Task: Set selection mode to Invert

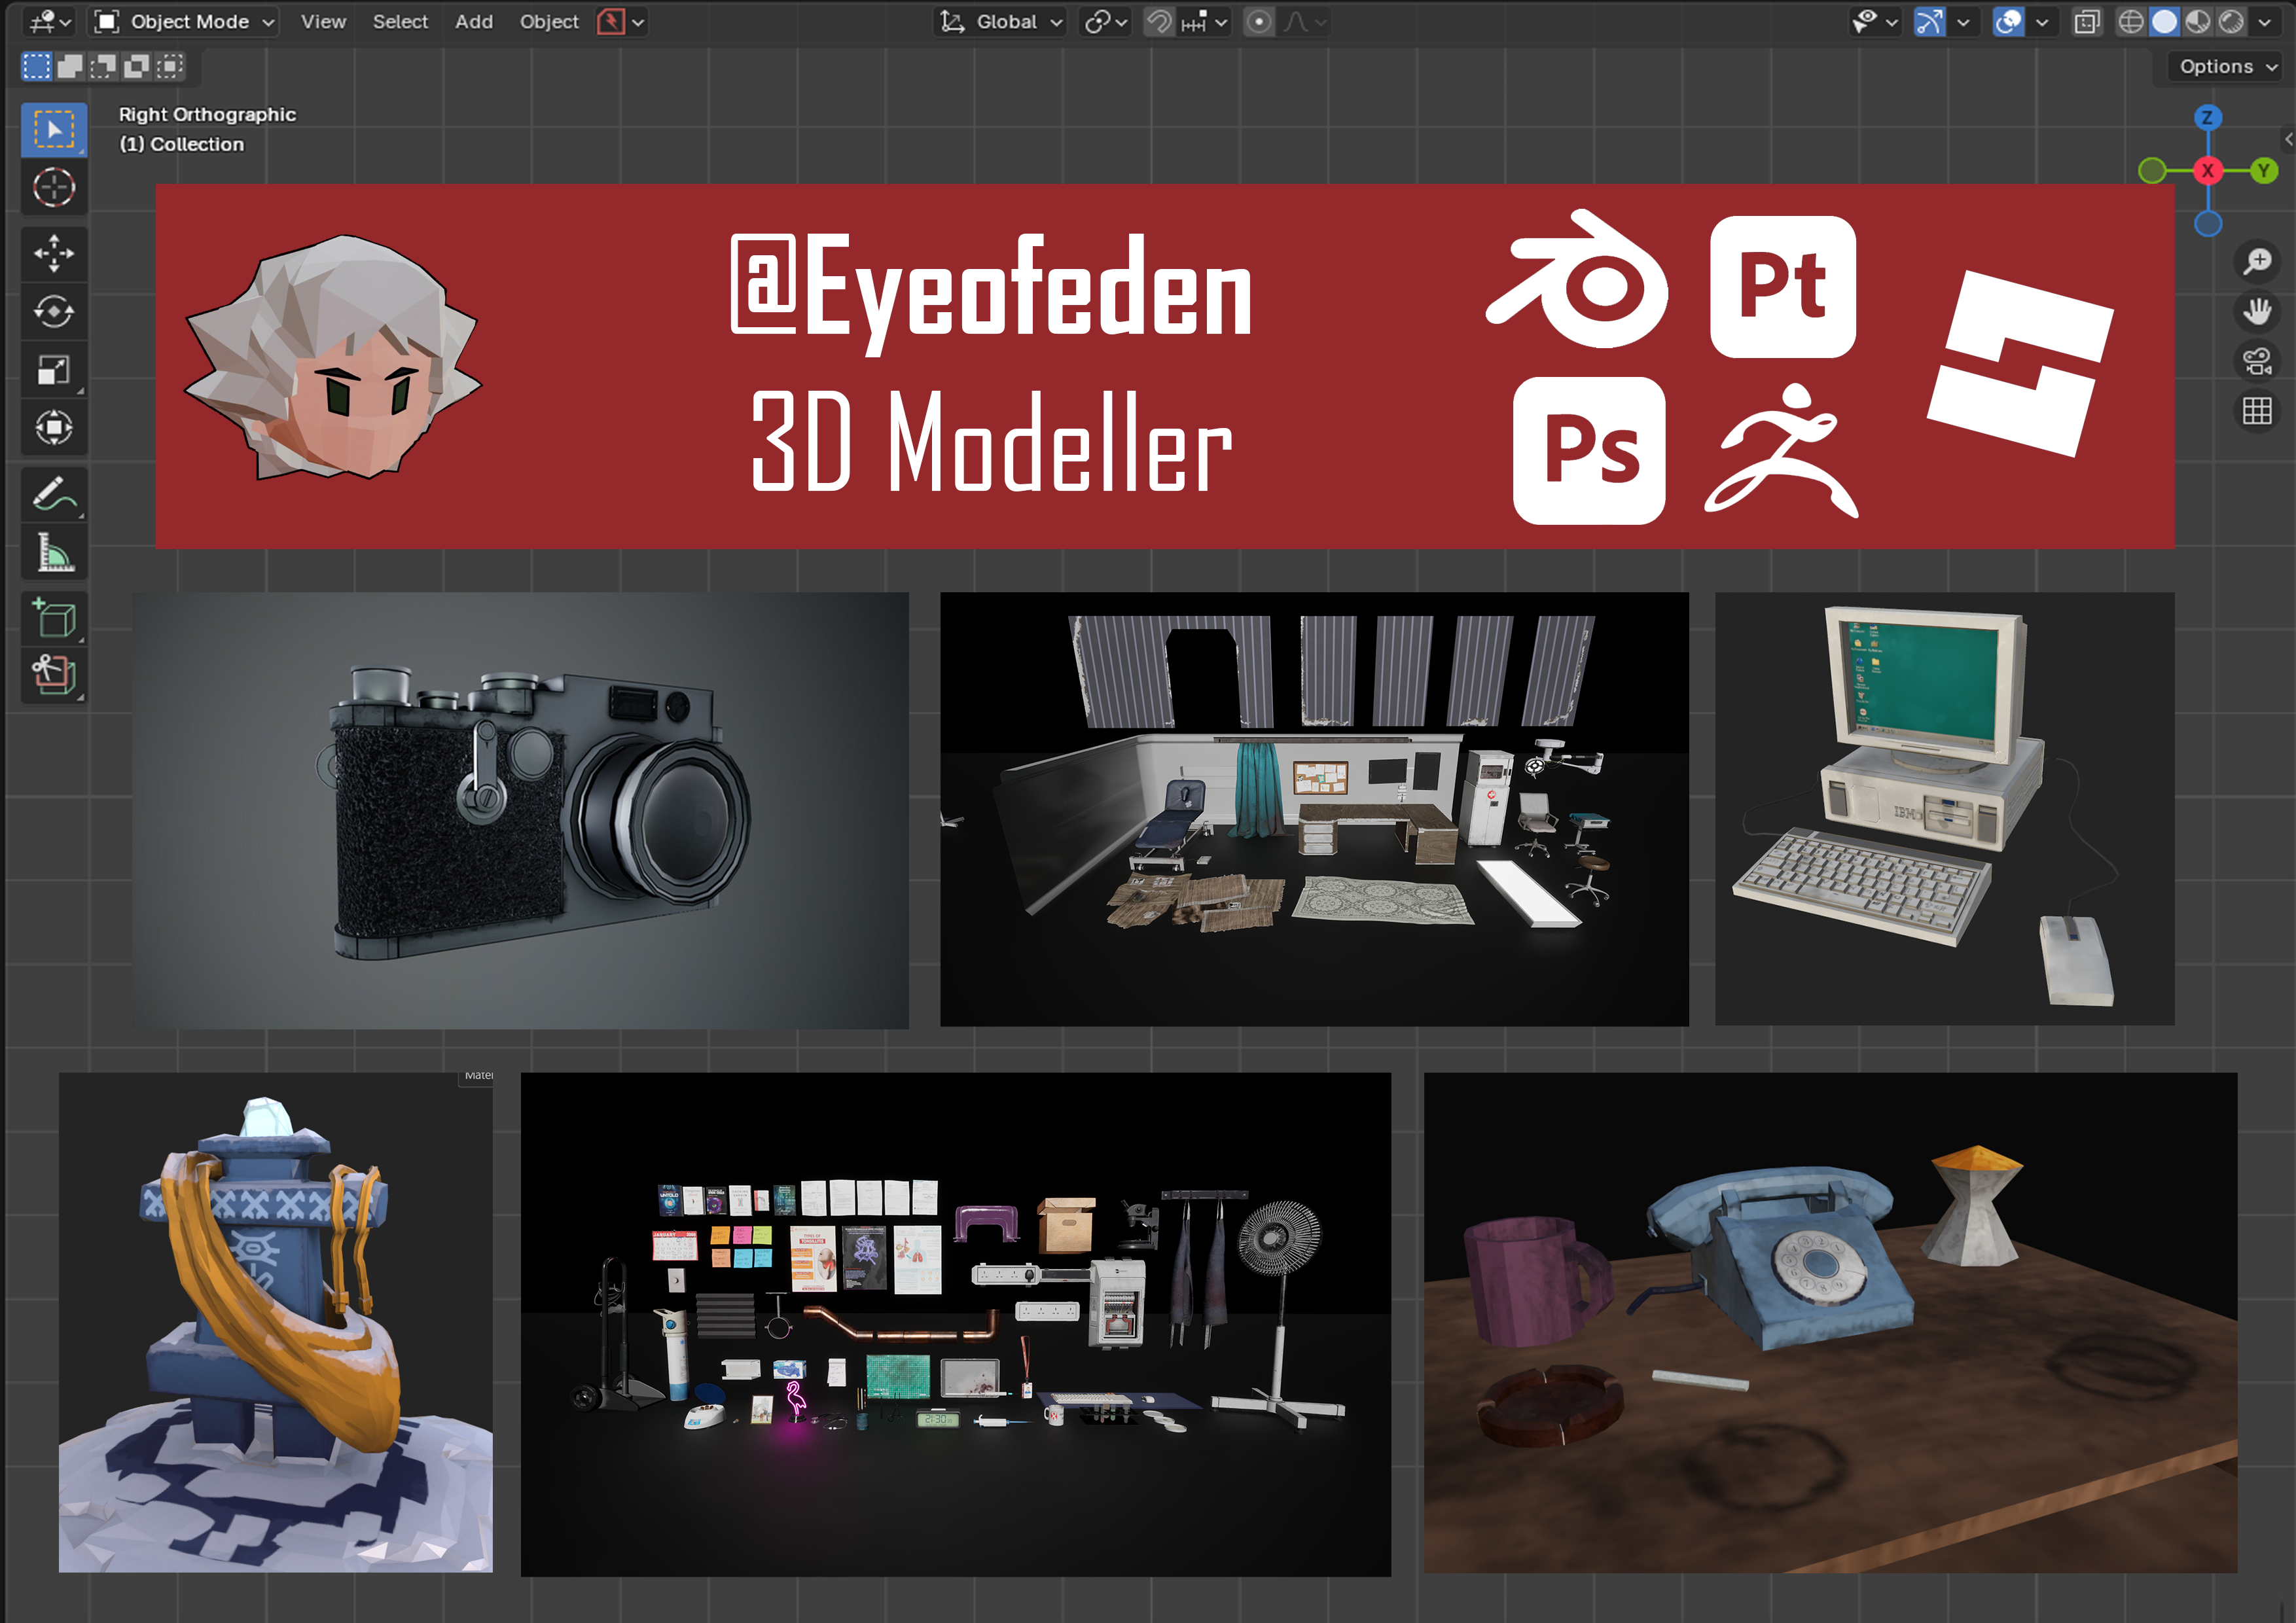Action: pyautogui.click(x=137, y=67)
